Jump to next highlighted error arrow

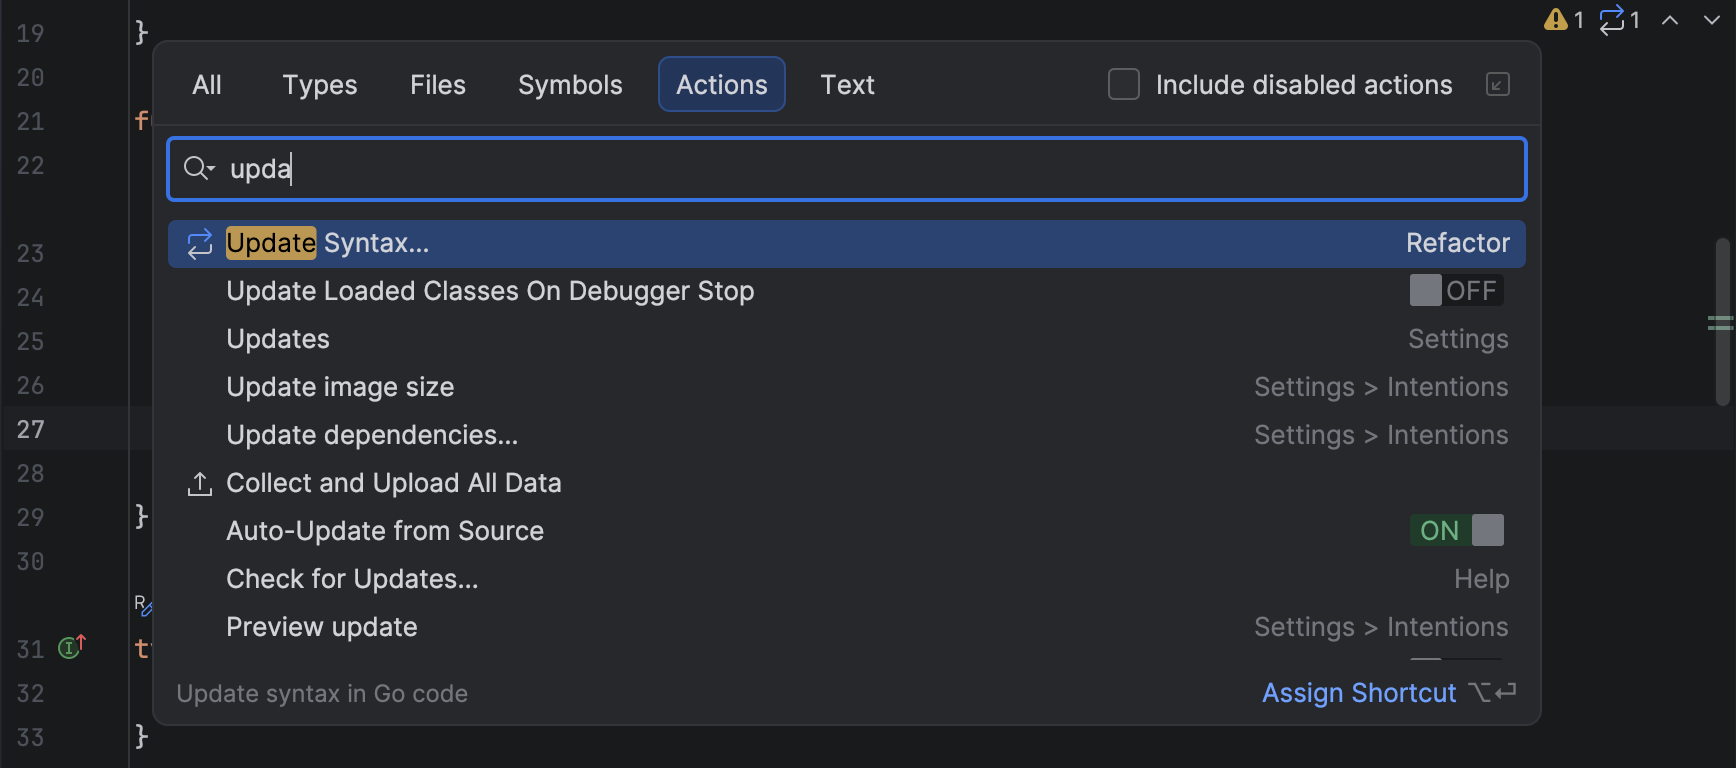pyautogui.click(x=1711, y=20)
